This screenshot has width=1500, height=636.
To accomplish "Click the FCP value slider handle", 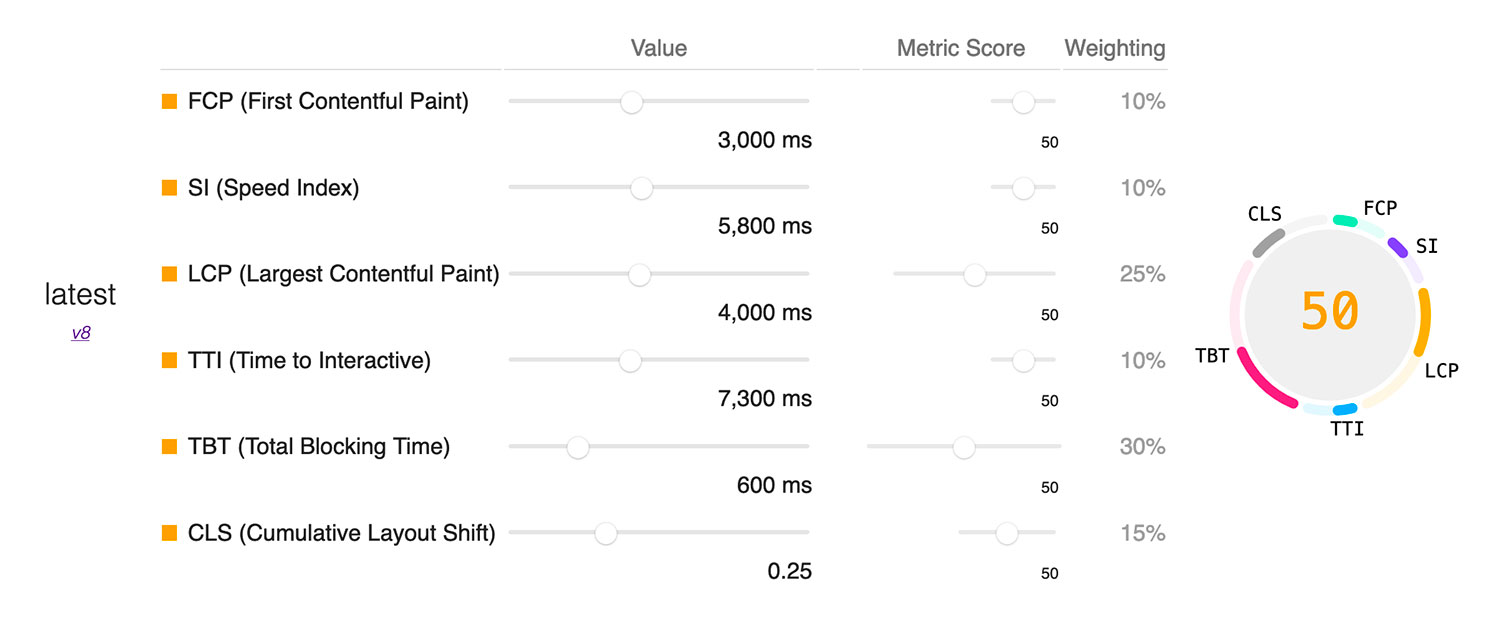I will pos(631,101).
